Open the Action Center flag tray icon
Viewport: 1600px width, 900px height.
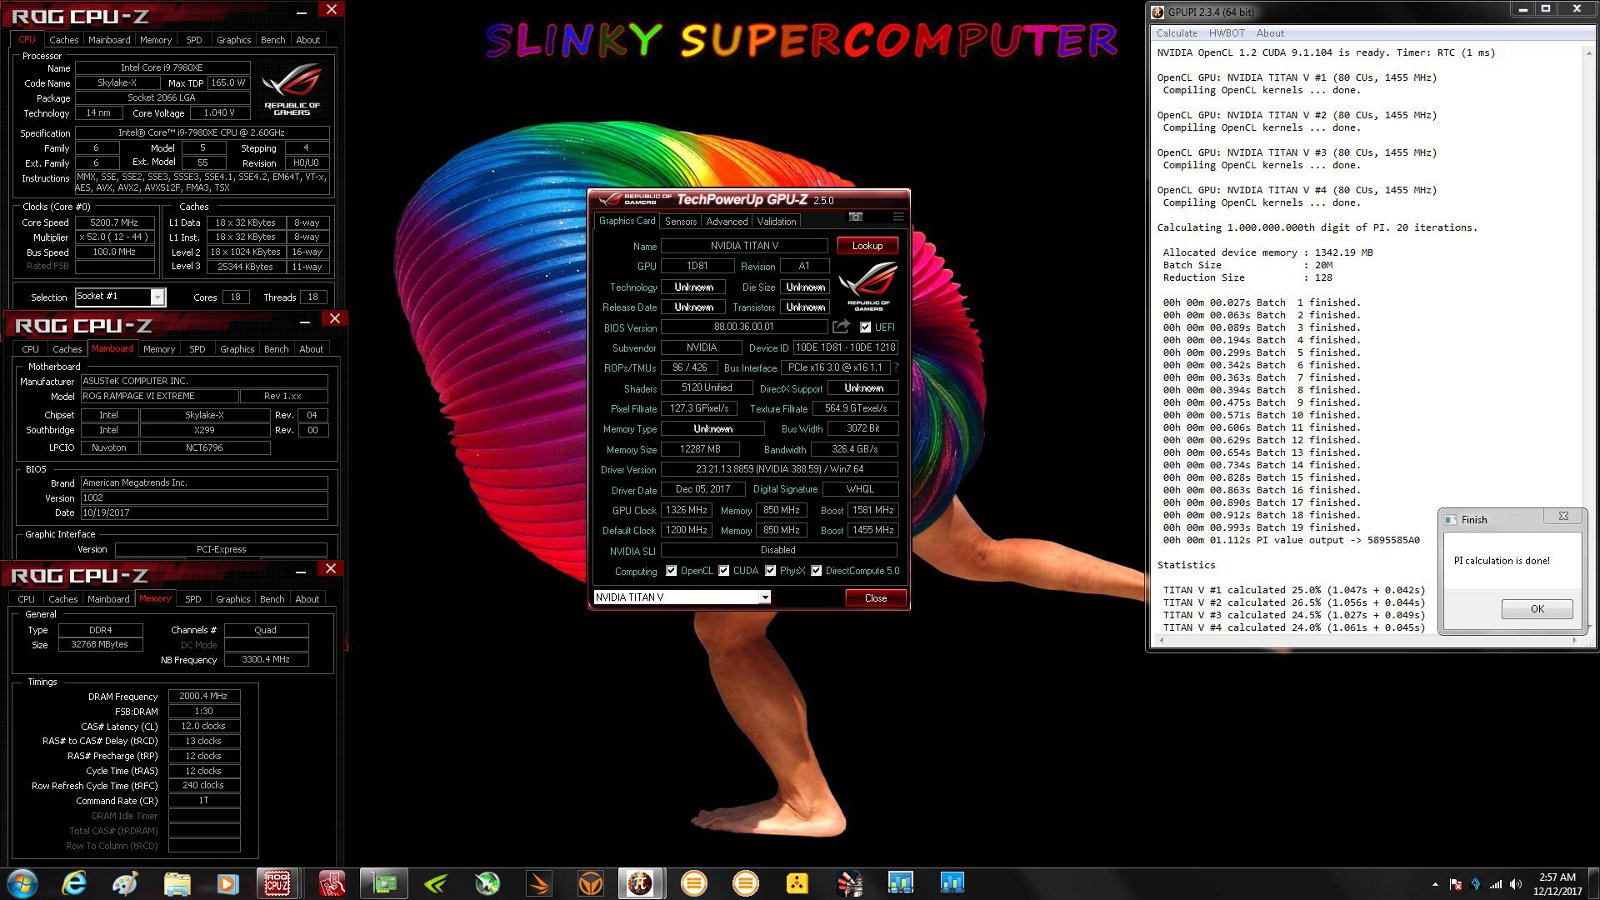pos(1456,884)
